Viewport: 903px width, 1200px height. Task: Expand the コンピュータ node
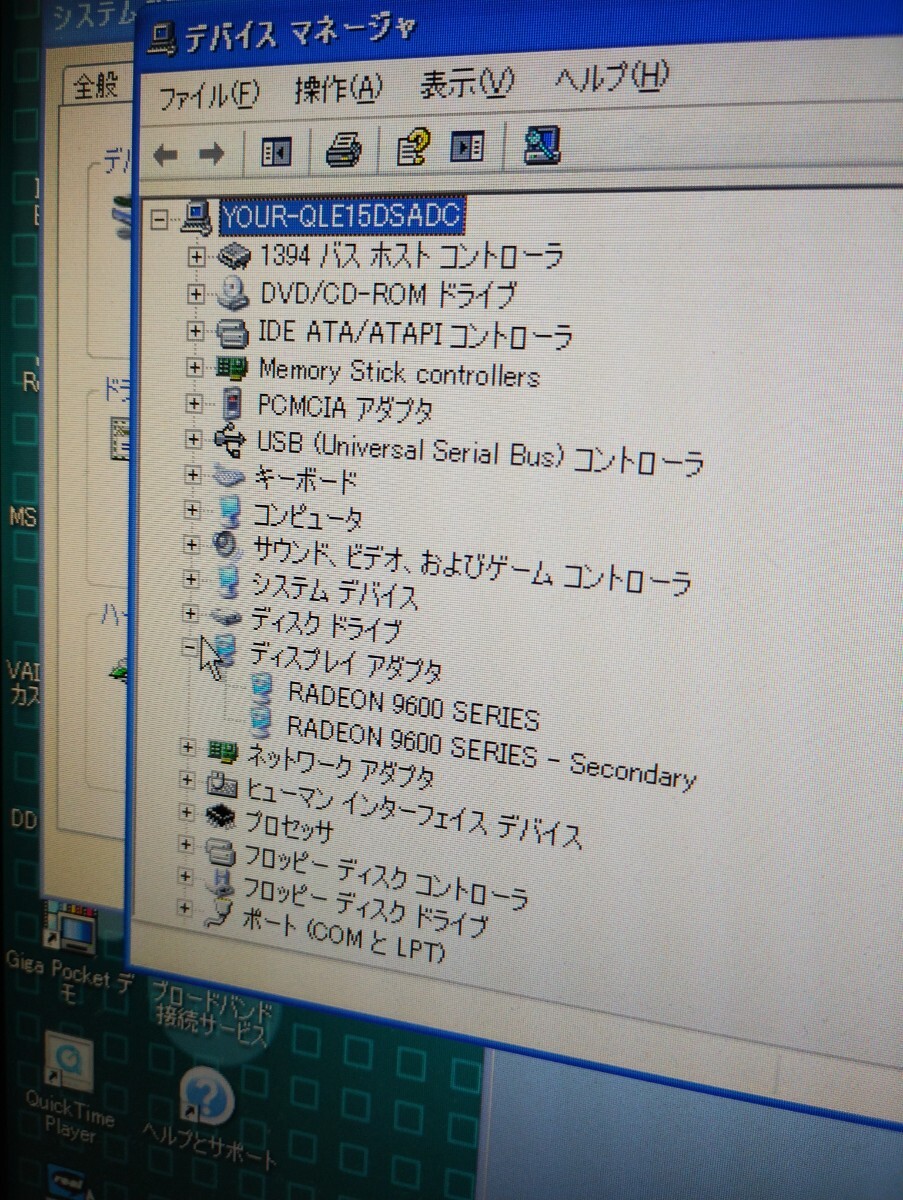(192, 510)
